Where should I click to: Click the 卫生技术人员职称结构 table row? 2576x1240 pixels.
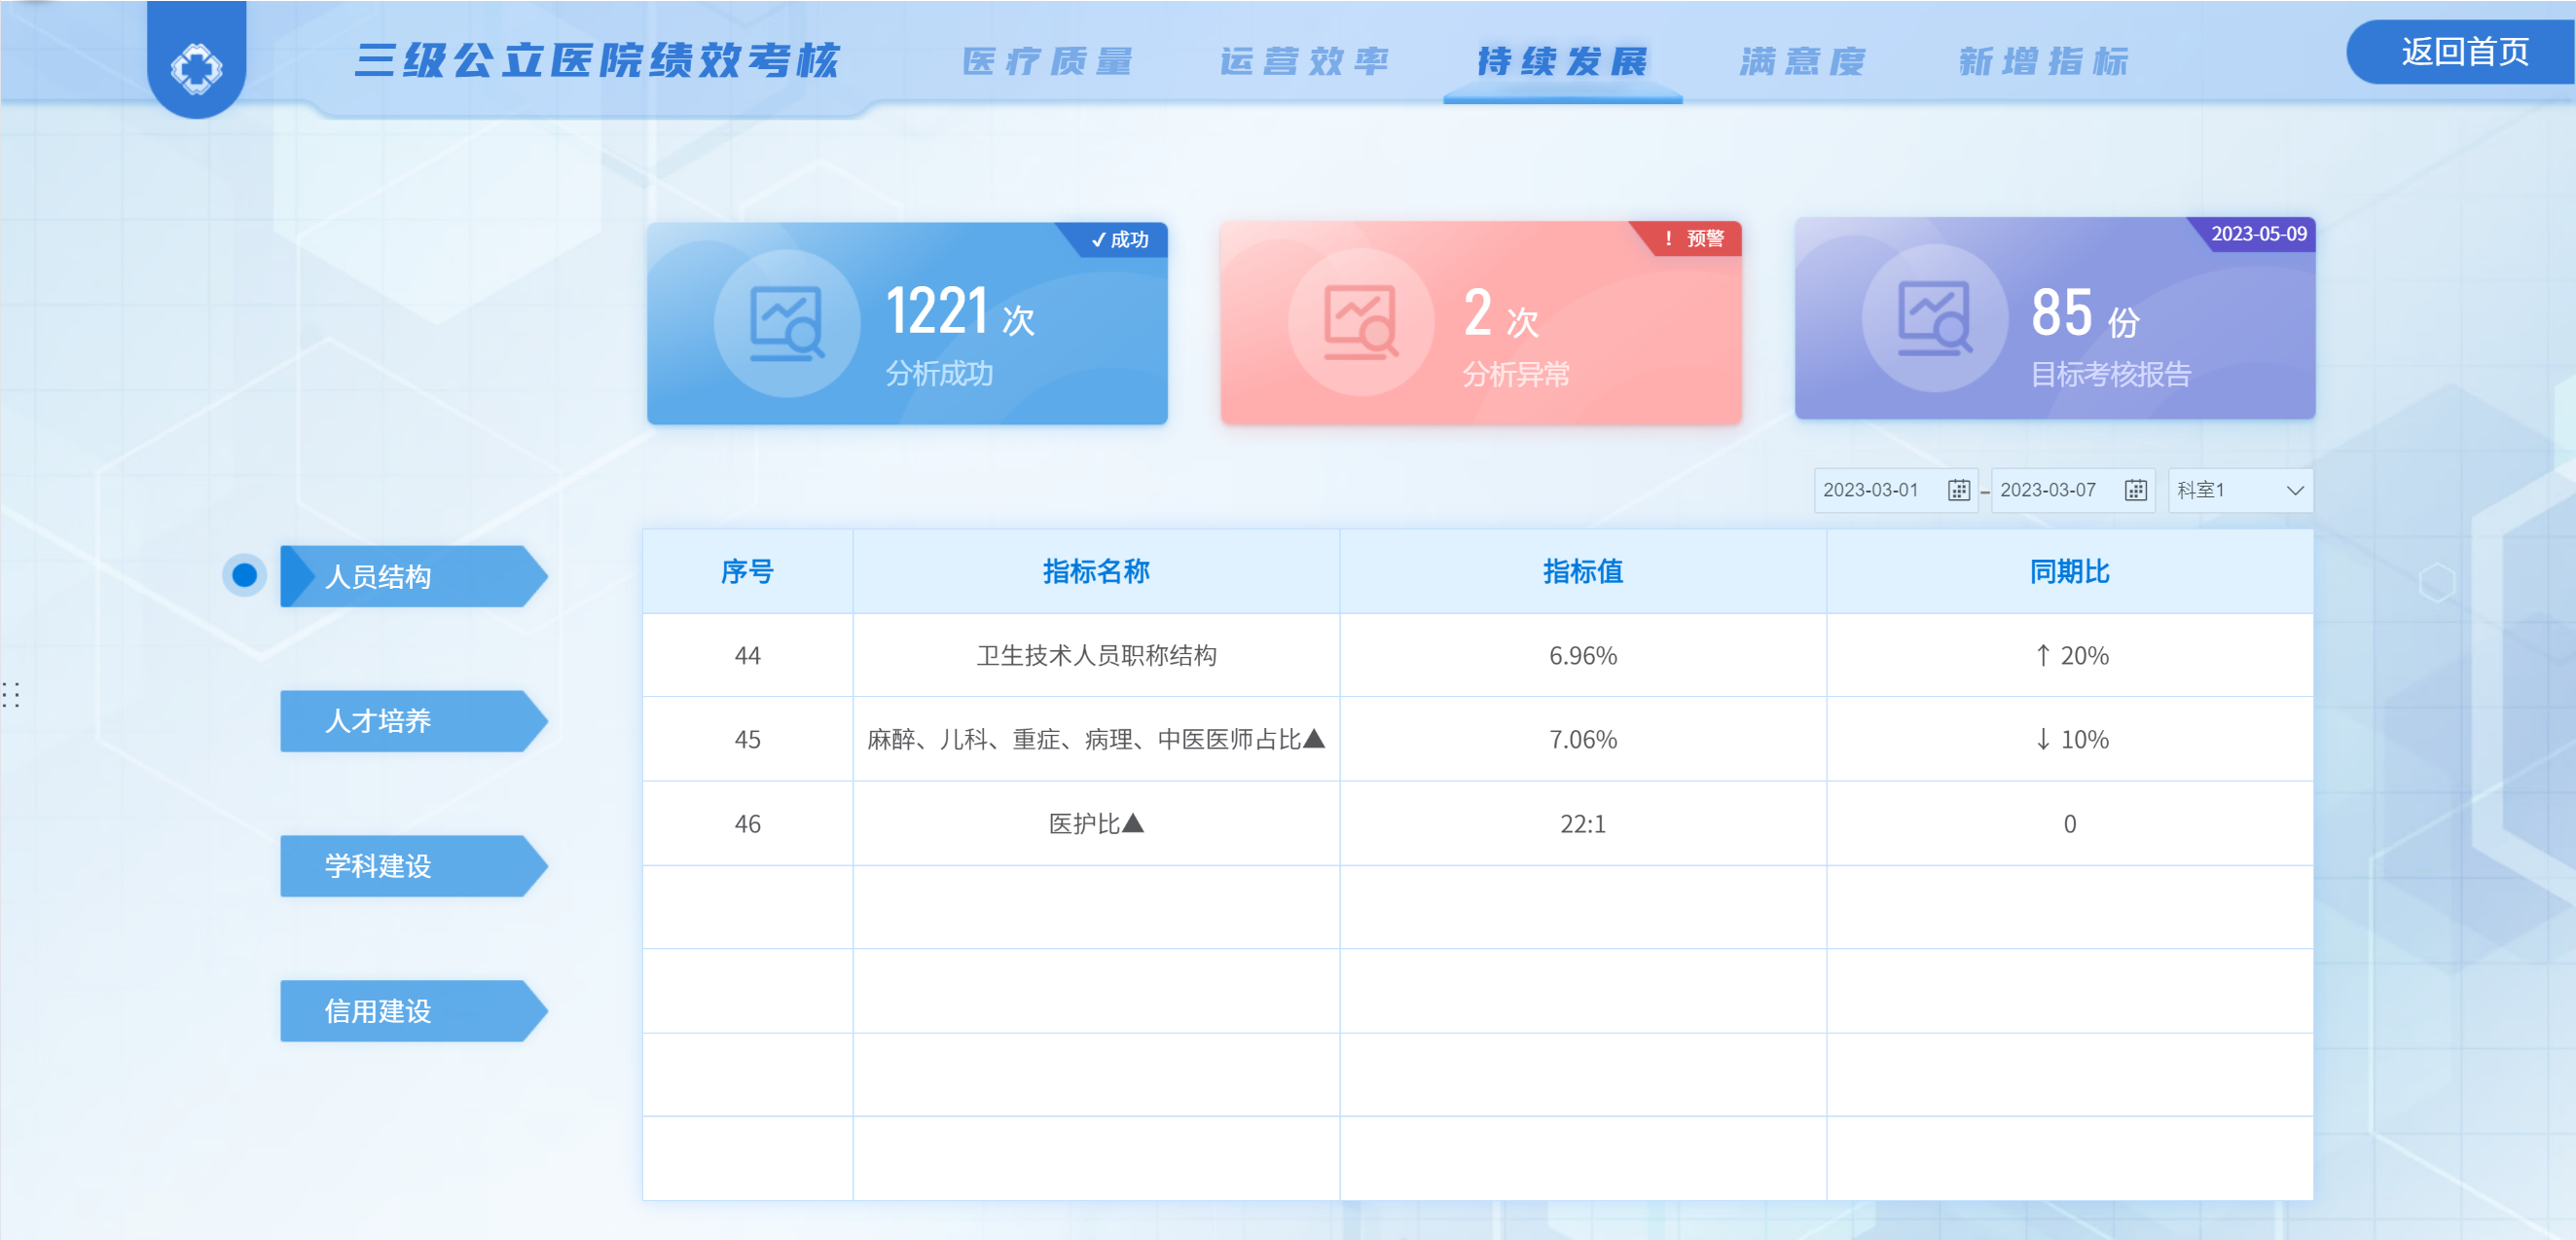point(1096,655)
